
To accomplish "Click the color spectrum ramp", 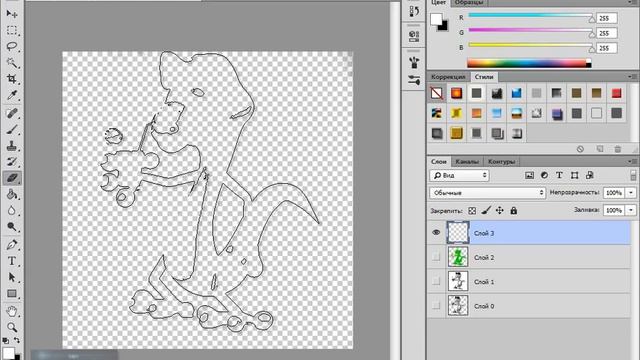I will click(529, 63).
